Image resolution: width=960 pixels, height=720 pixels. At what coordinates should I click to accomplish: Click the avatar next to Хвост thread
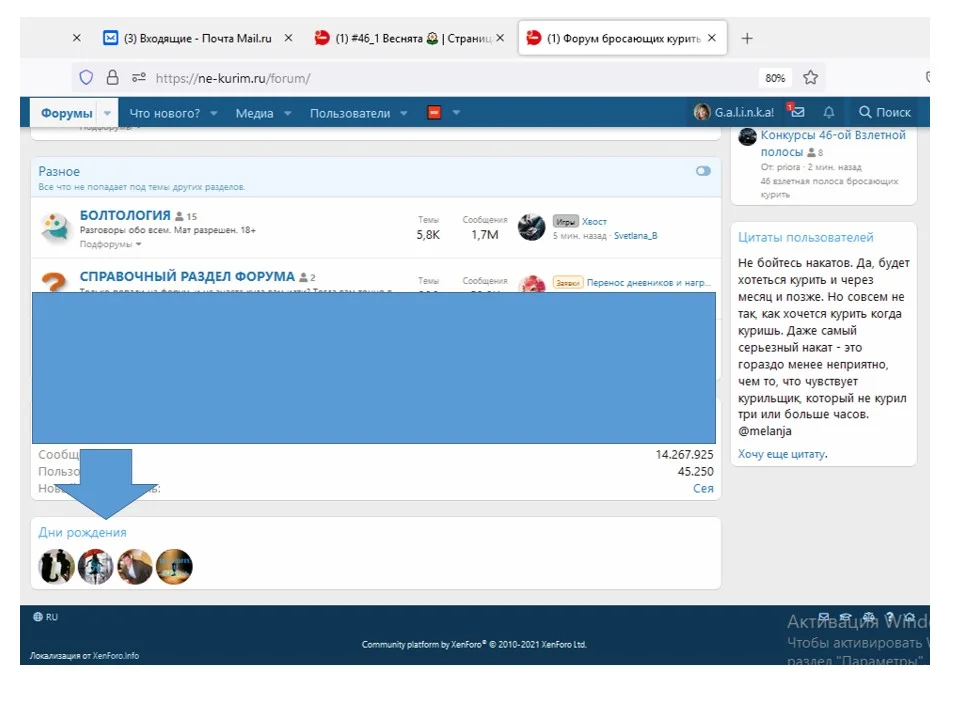[x=531, y=227]
